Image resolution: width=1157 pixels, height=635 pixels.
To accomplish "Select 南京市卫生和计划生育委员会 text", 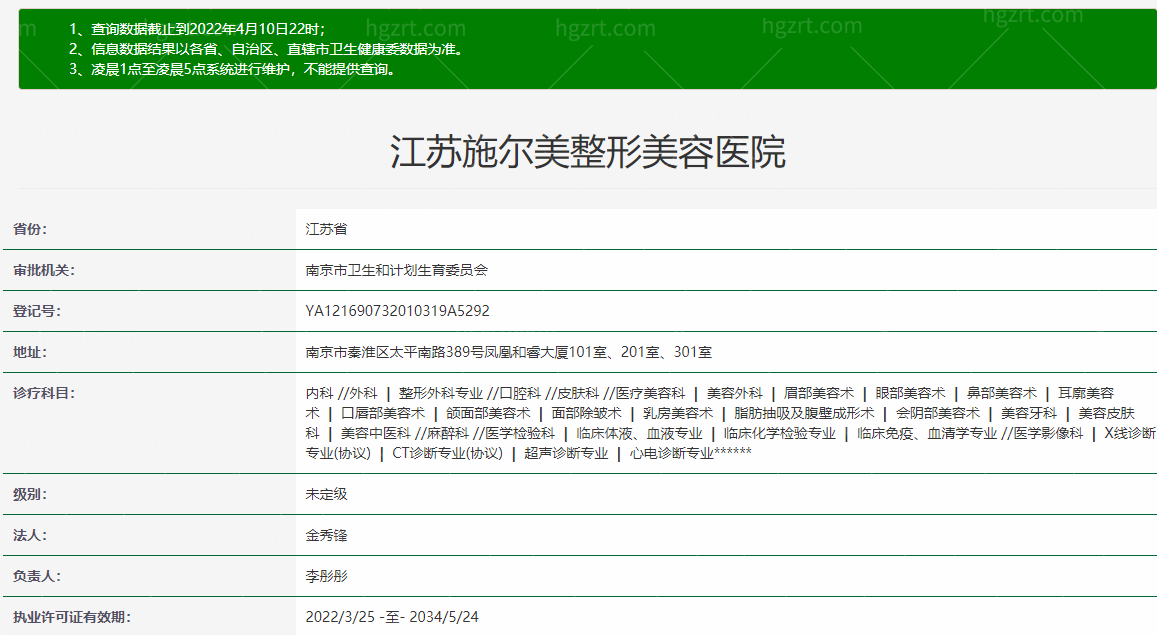I will (396, 270).
